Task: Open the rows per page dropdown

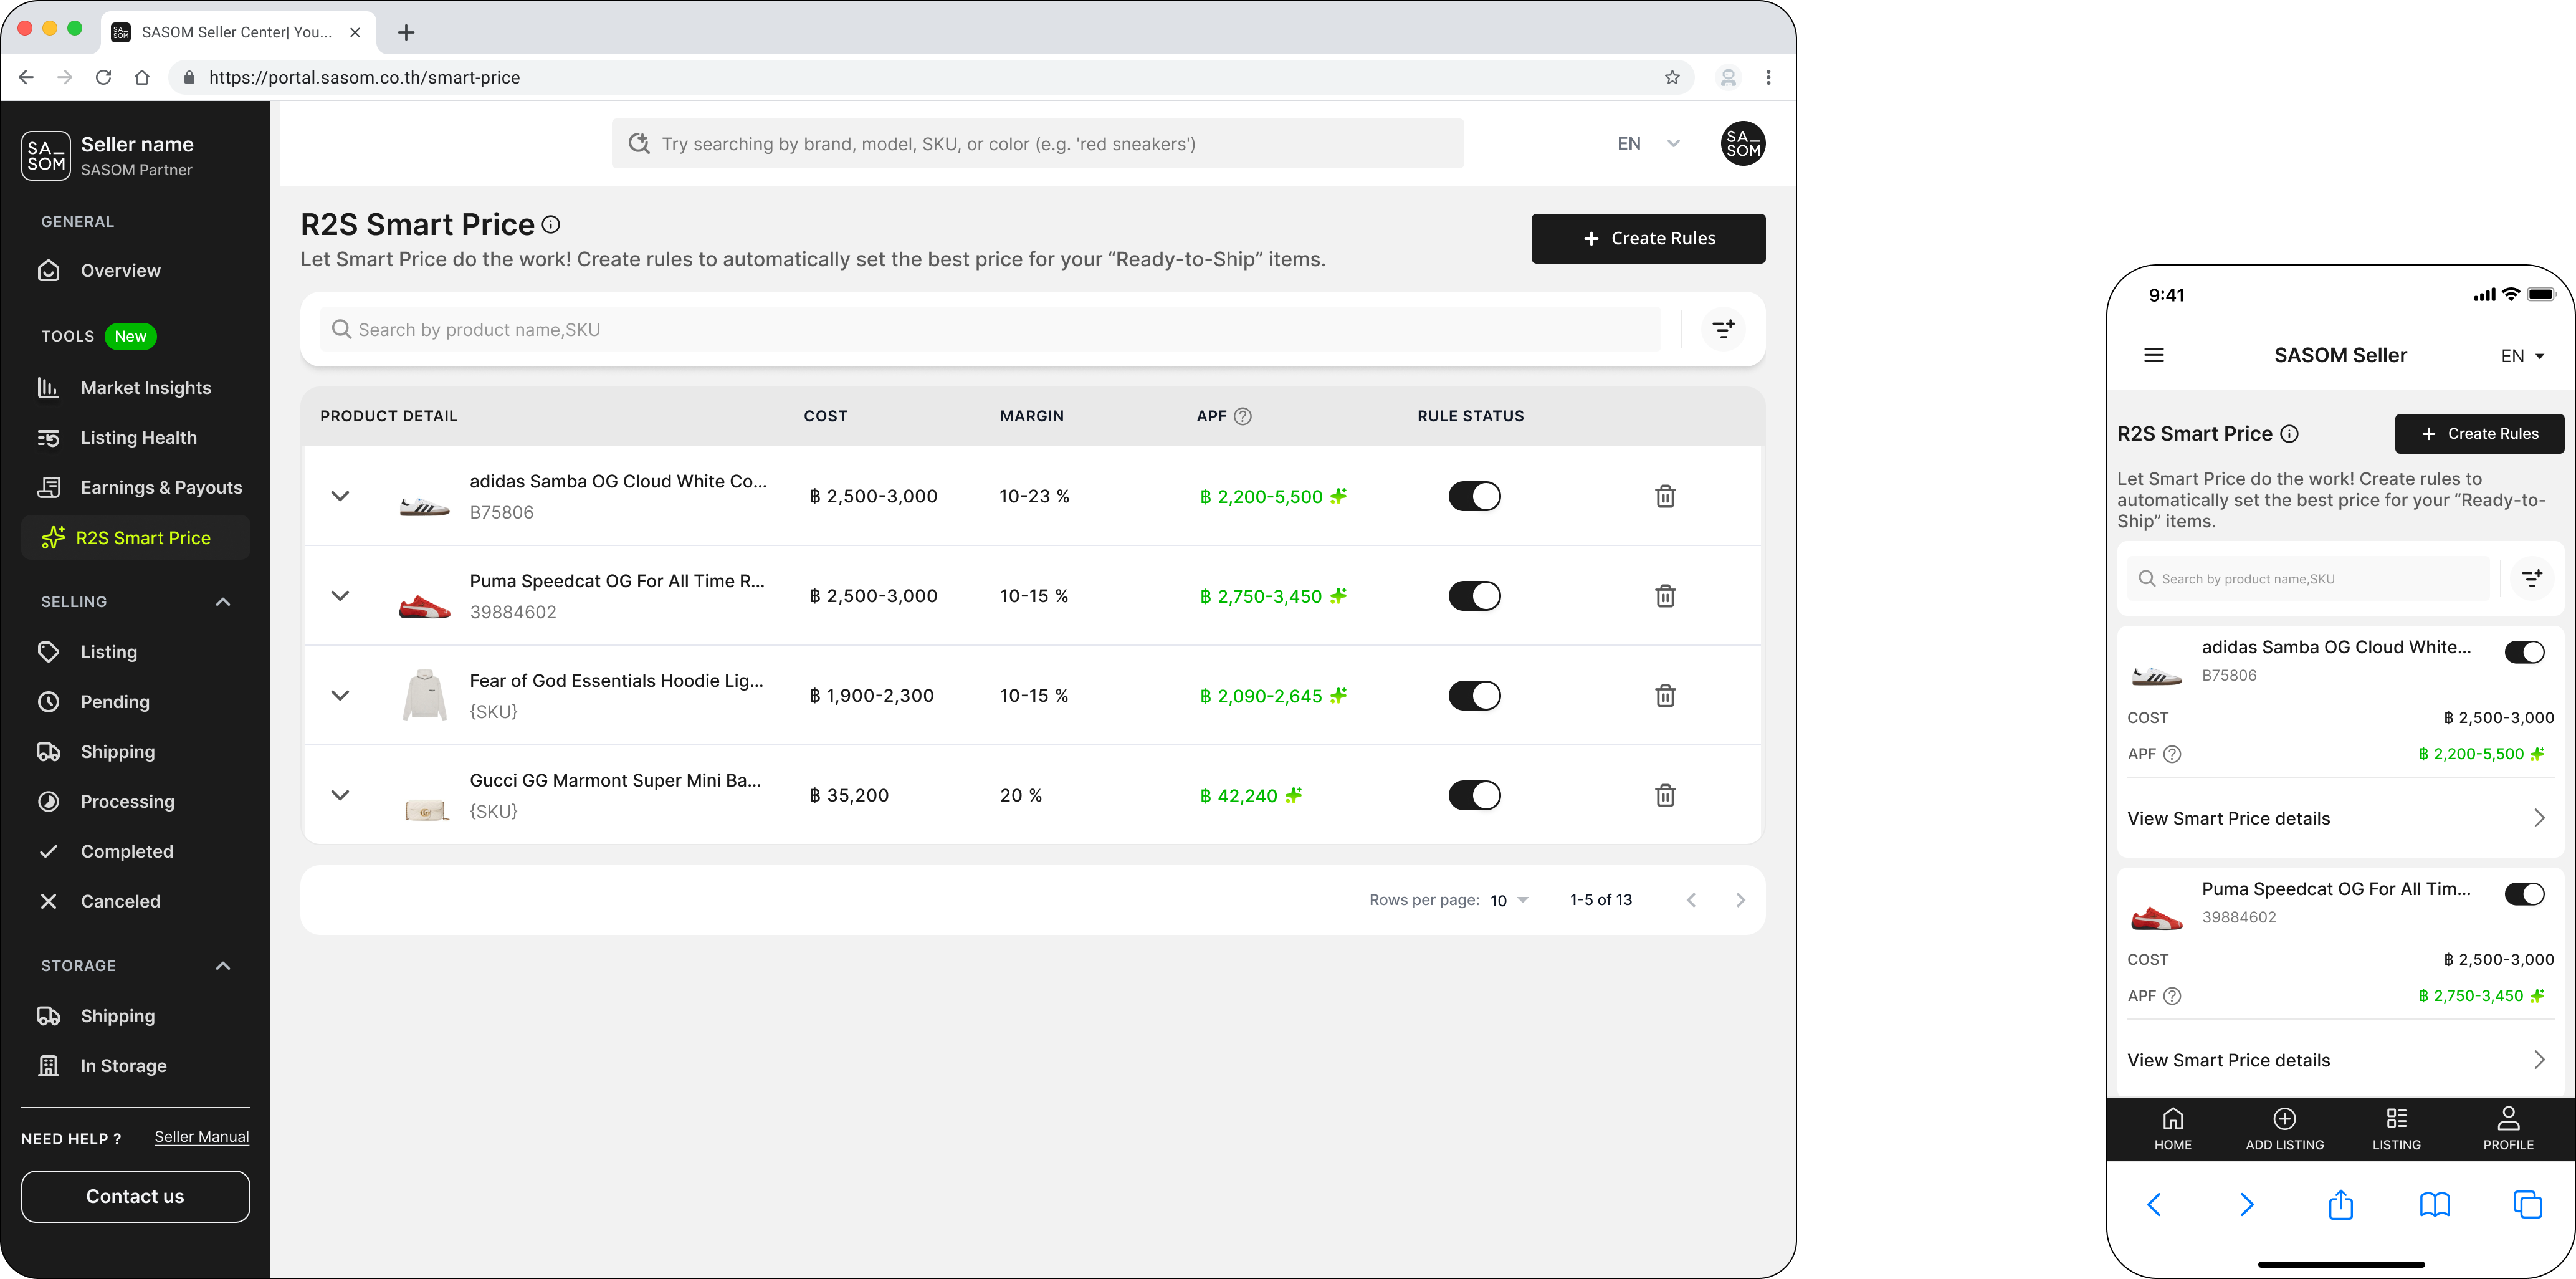Action: click(x=1509, y=900)
